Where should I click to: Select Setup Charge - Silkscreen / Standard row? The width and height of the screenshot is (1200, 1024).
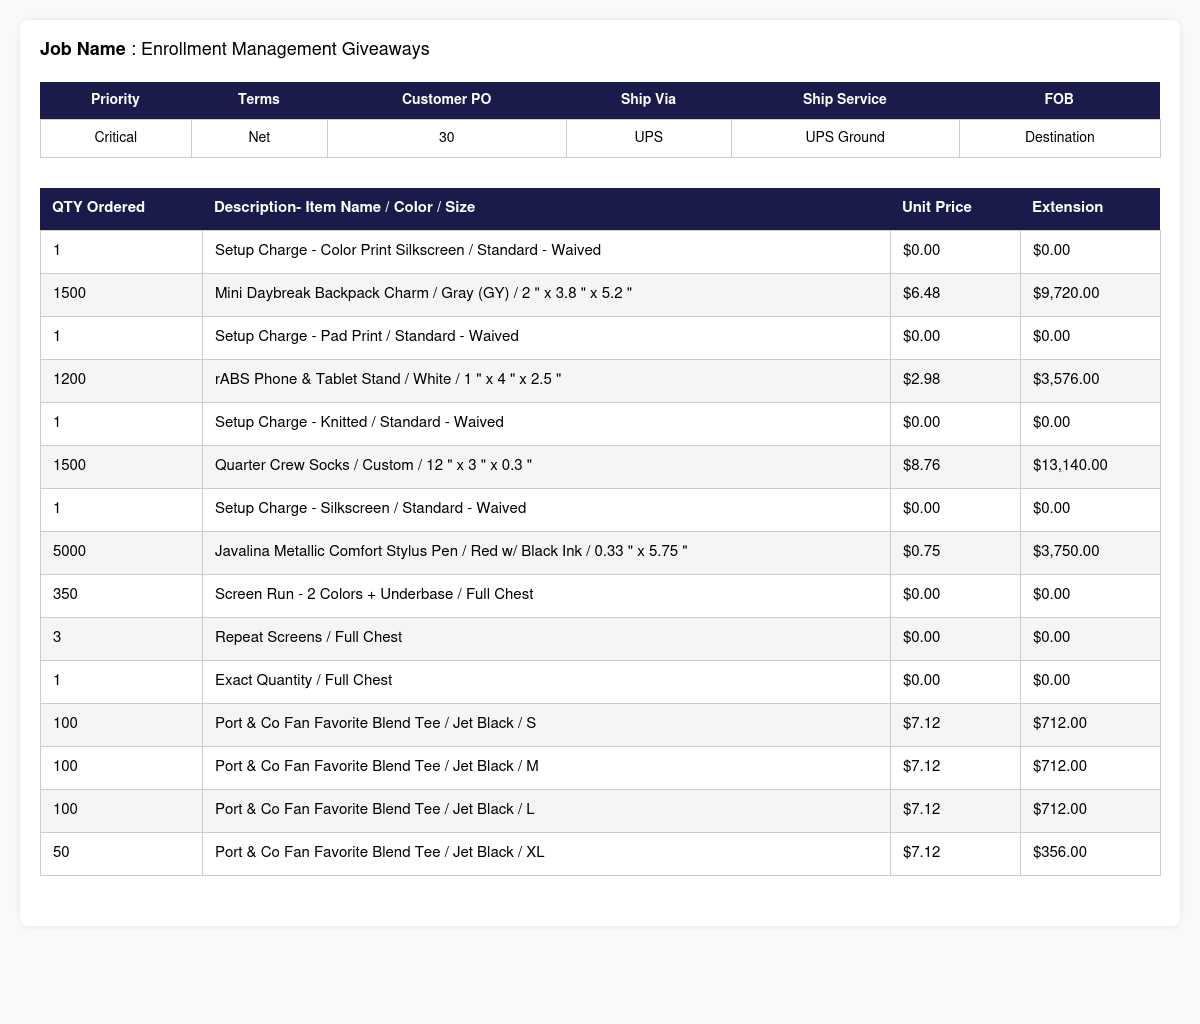pyautogui.click(x=600, y=509)
